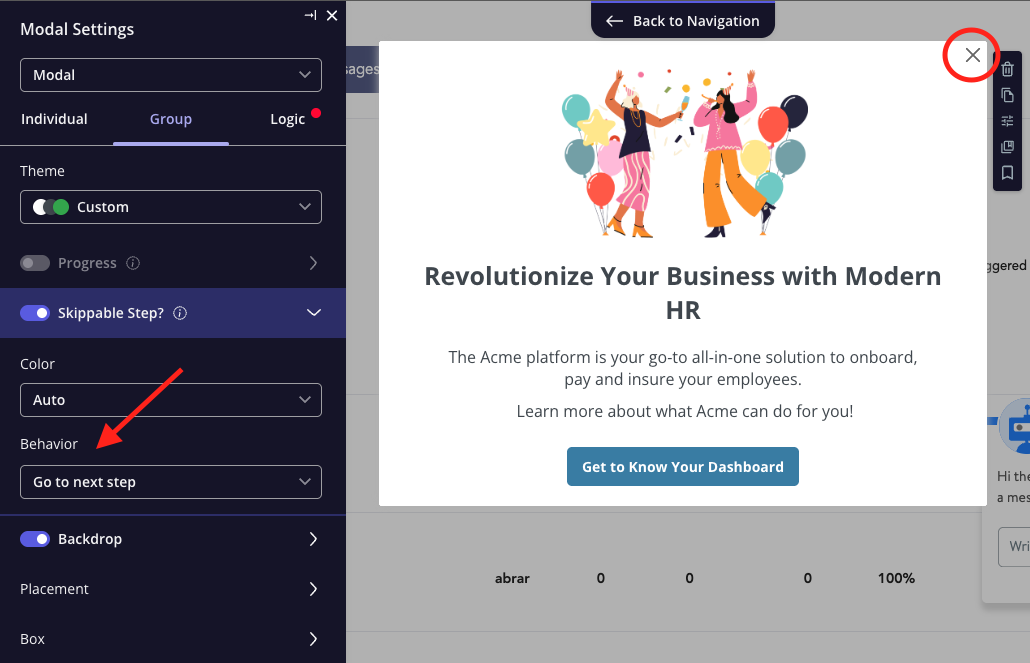Click Get to Know Your Dashboard button
Image resolution: width=1030 pixels, height=663 pixels.
click(683, 467)
